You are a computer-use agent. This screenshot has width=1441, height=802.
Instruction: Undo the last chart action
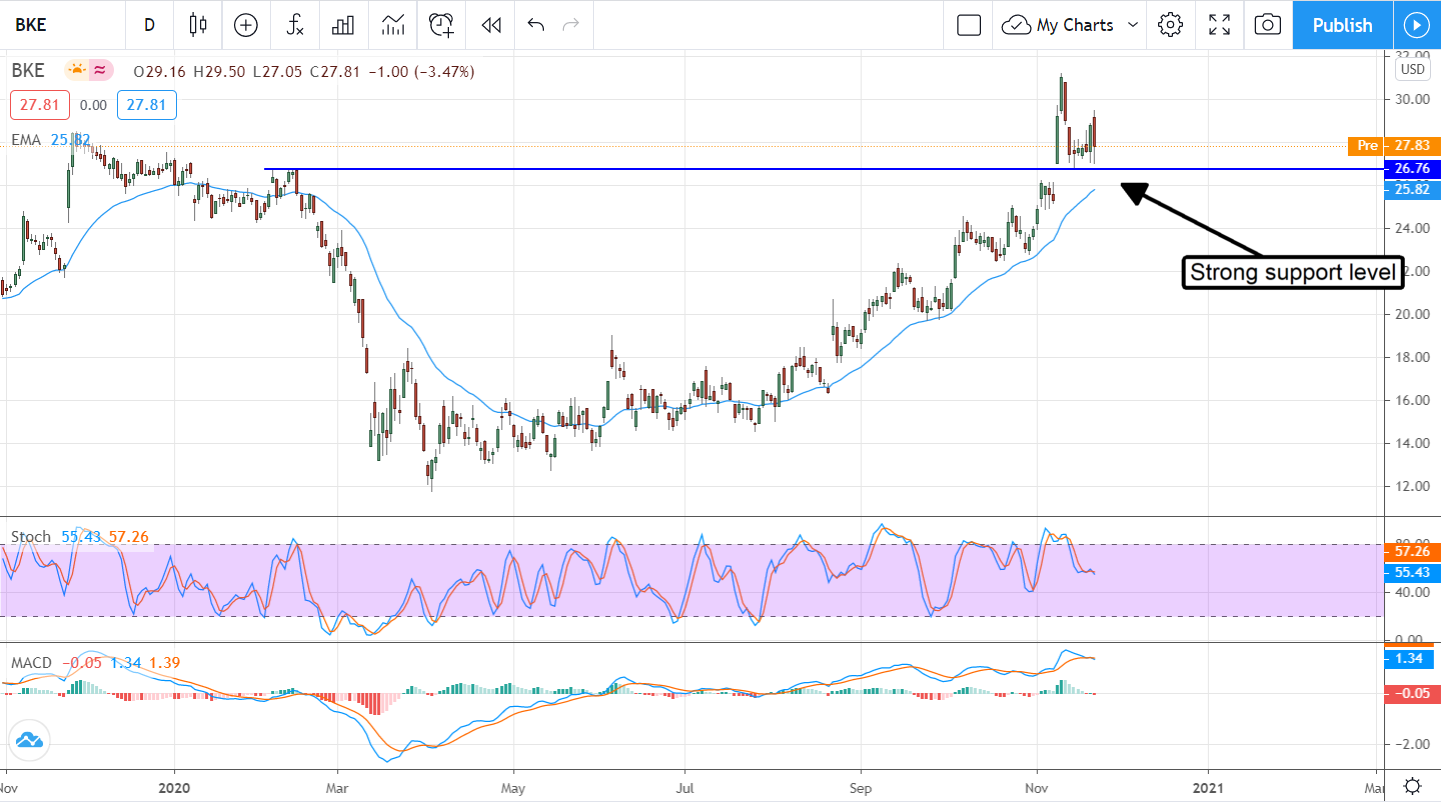point(536,25)
